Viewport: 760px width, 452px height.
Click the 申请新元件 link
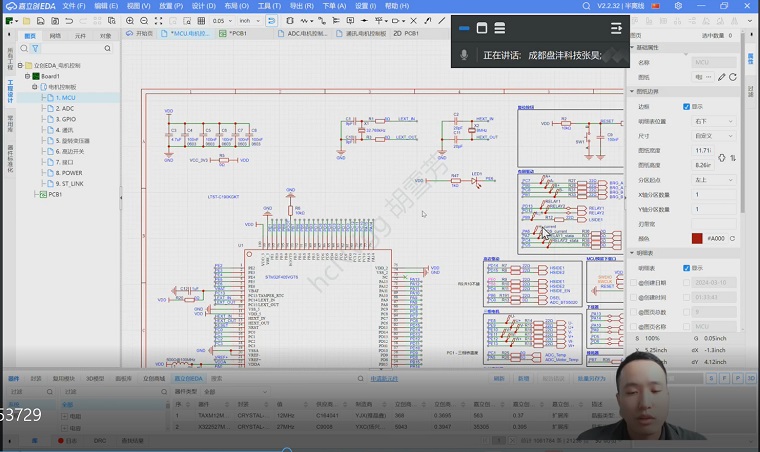coord(384,378)
